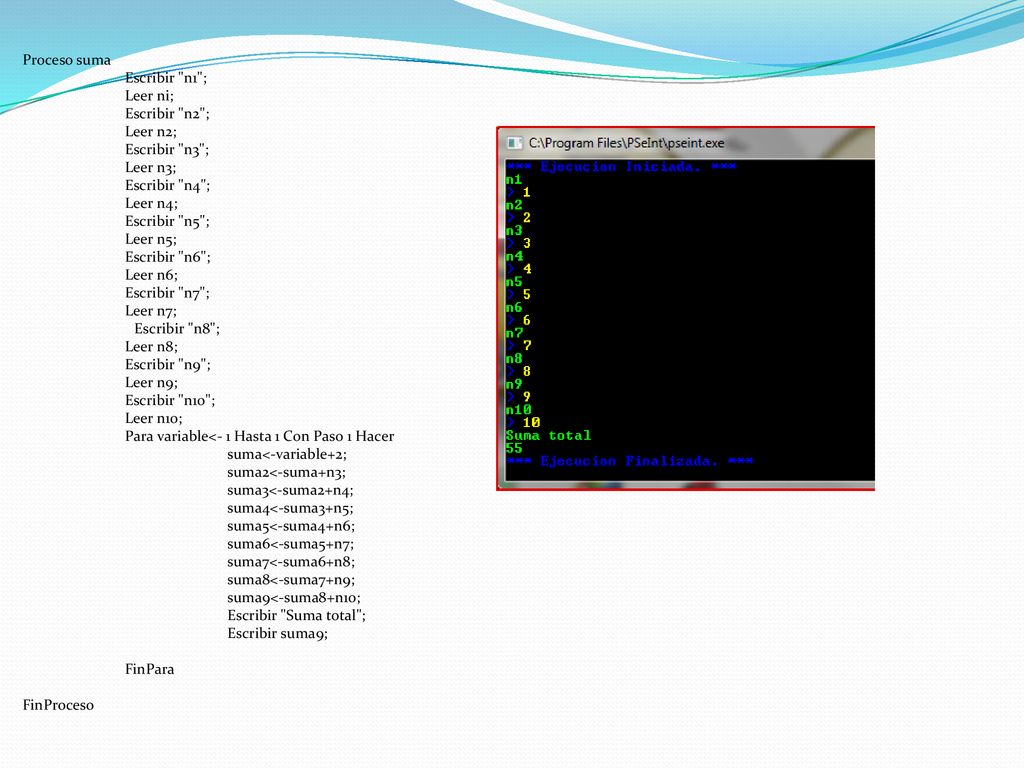Click the line 'Leer n1;'
The image size is (1024, 768).
150,96
